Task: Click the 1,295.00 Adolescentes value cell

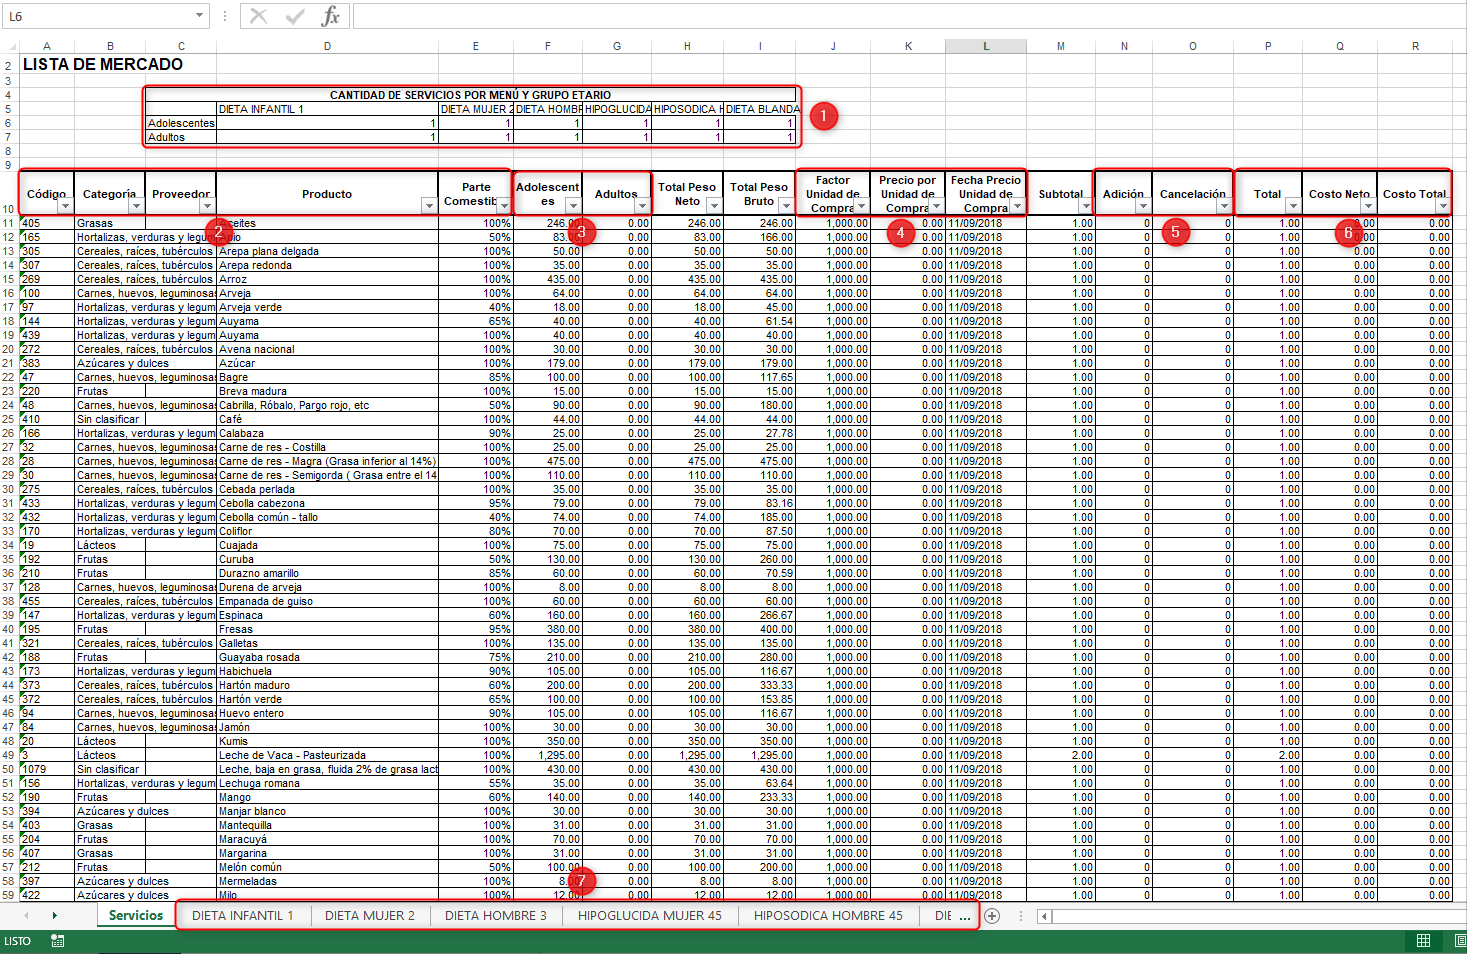Action: coord(547,755)
